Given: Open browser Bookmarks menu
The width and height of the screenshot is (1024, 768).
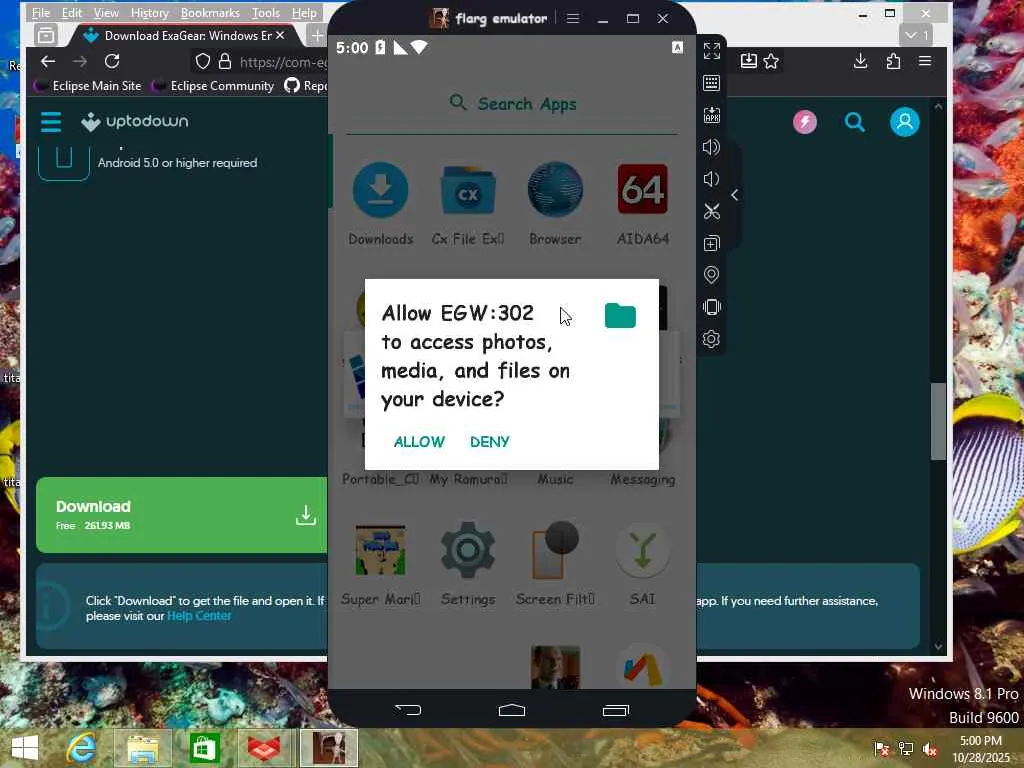Looking at the screenshot, I should coord(210,12).
